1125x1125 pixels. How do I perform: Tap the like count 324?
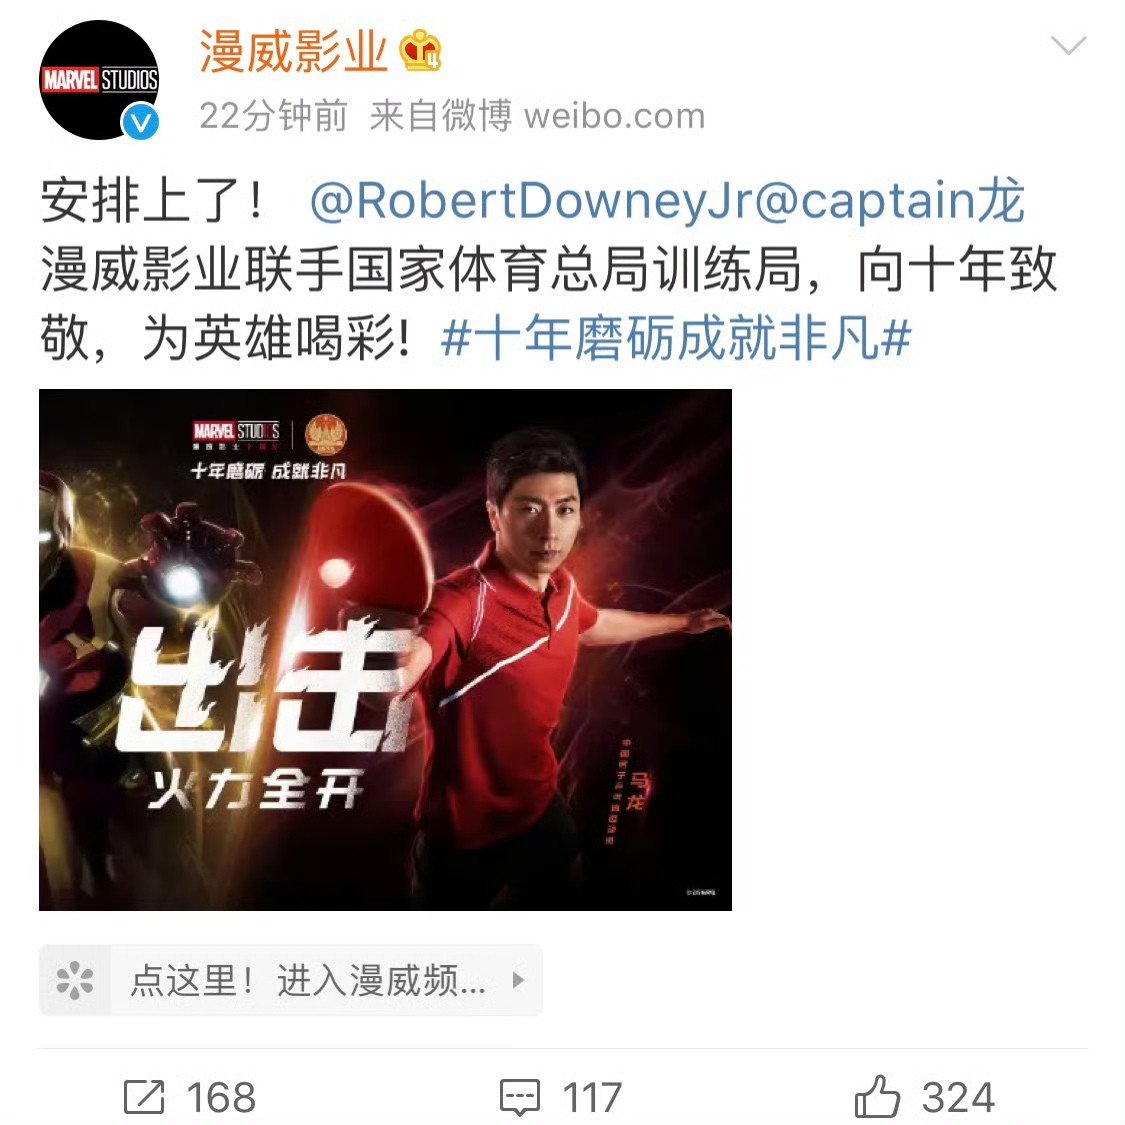pos(959,1097)
